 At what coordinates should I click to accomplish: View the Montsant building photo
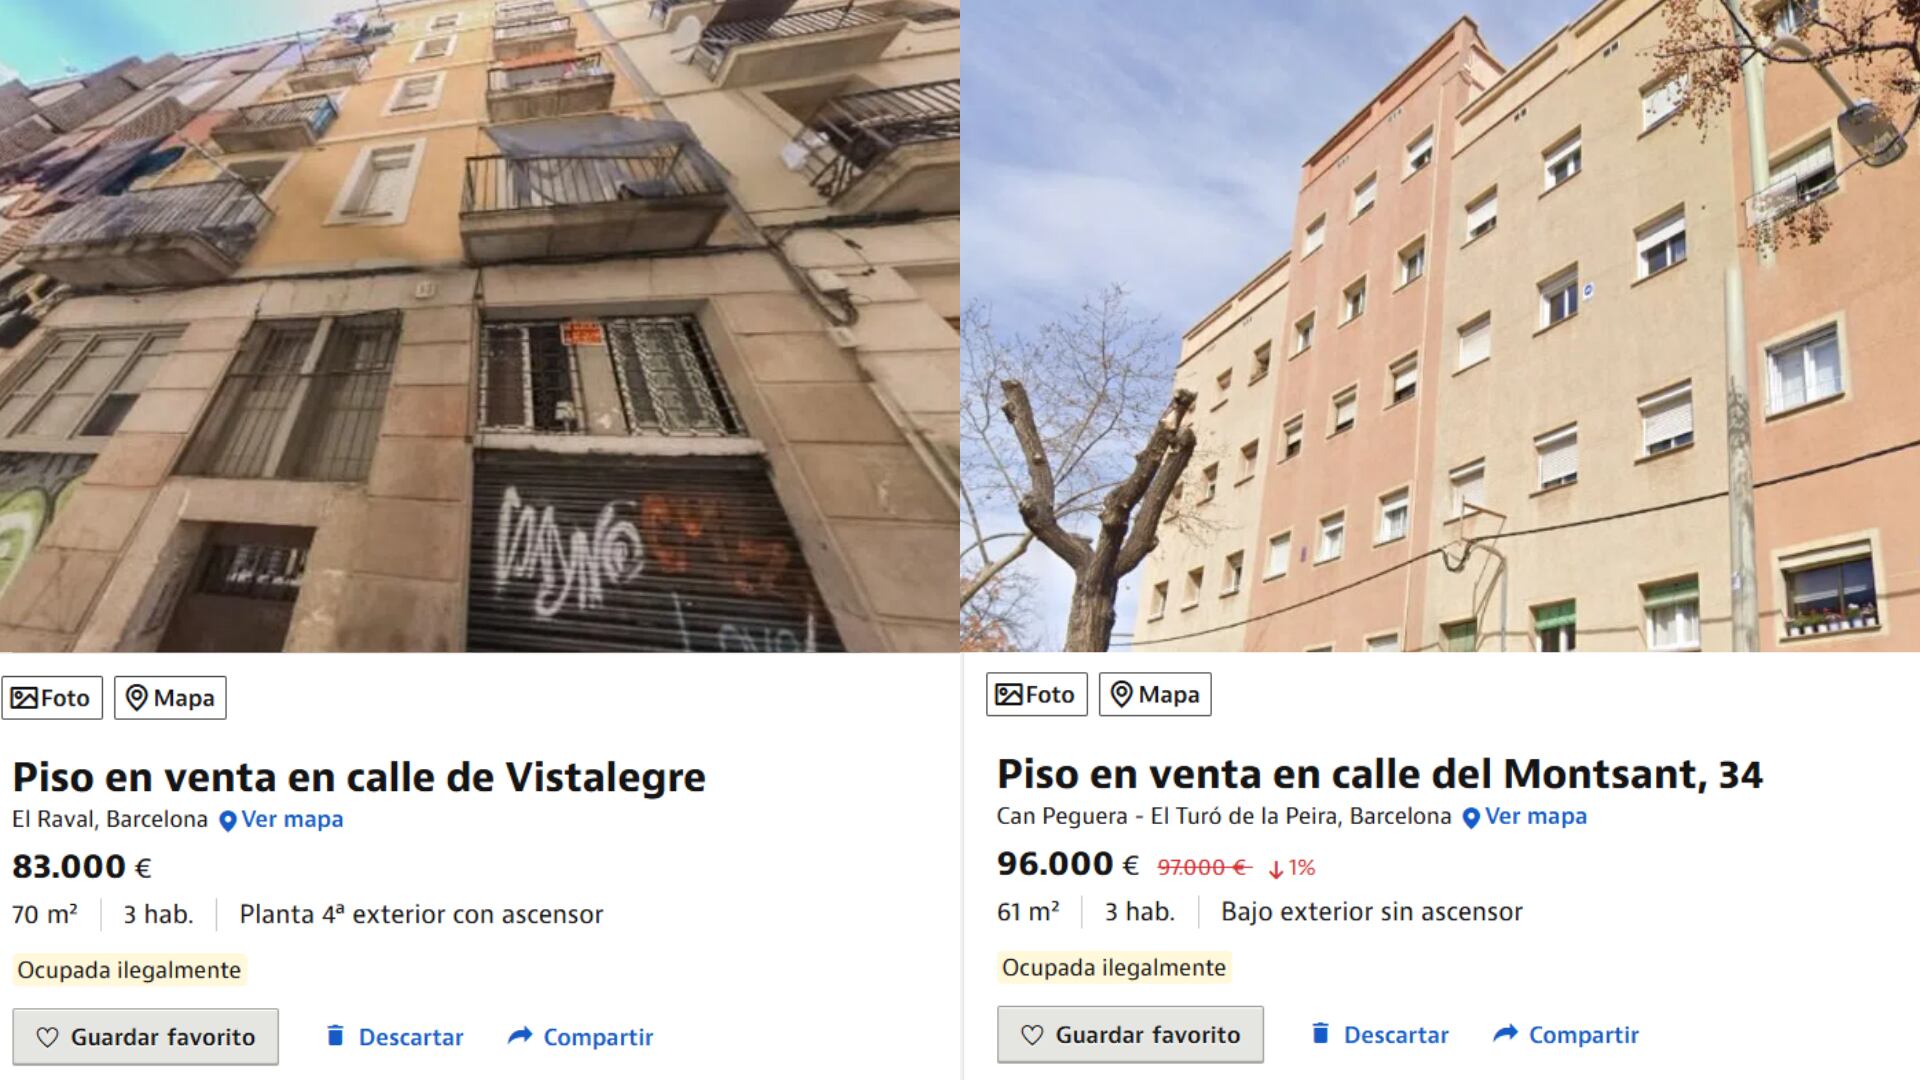pos(1440,326)
